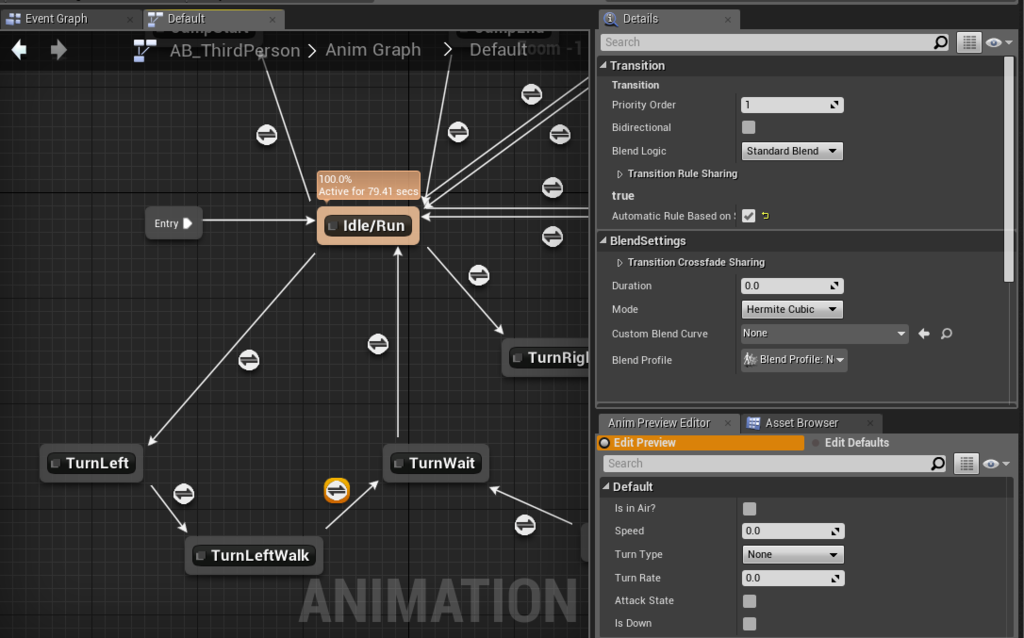Open Blend Logic Standard Blend dropdown

[792, 151]
